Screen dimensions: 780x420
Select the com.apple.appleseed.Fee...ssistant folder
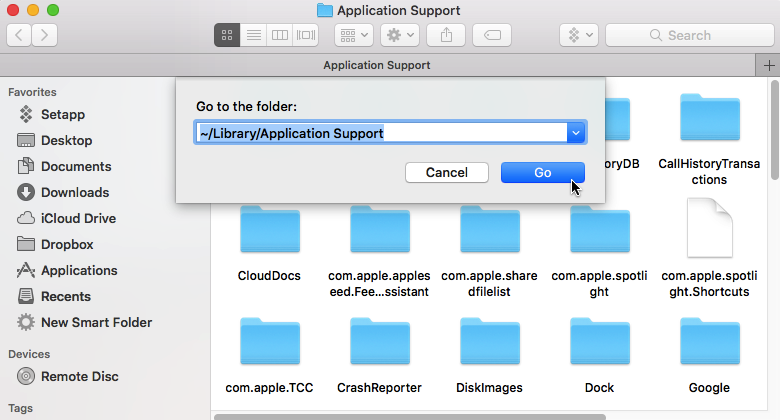[x=380, y=251]
